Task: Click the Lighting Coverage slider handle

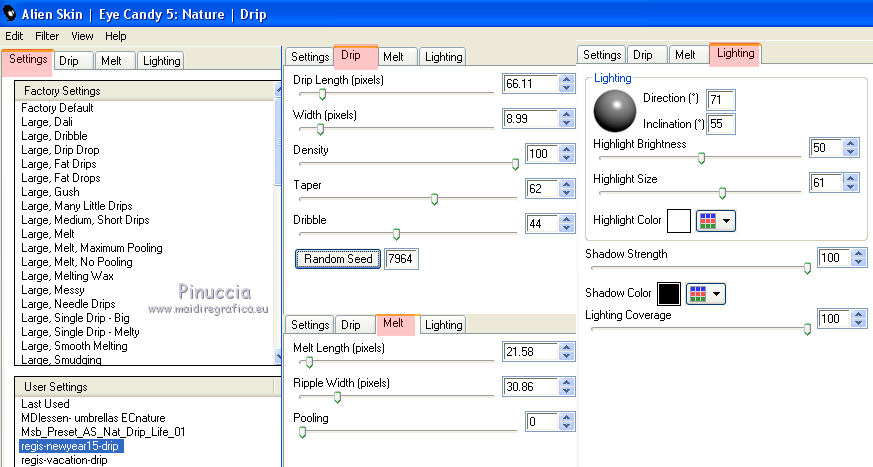Action: coord(807,330)
